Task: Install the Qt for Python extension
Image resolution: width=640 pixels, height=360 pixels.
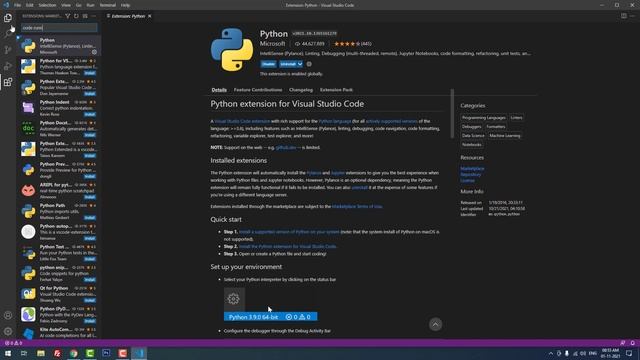Action: click(x=90, y=300)
